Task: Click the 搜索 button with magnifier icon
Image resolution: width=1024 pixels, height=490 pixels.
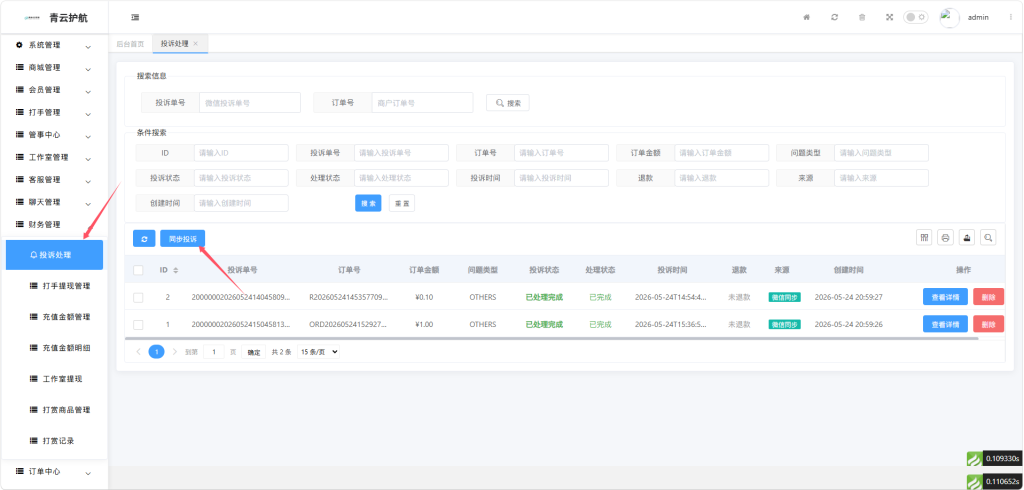Action: coord(507,103)
